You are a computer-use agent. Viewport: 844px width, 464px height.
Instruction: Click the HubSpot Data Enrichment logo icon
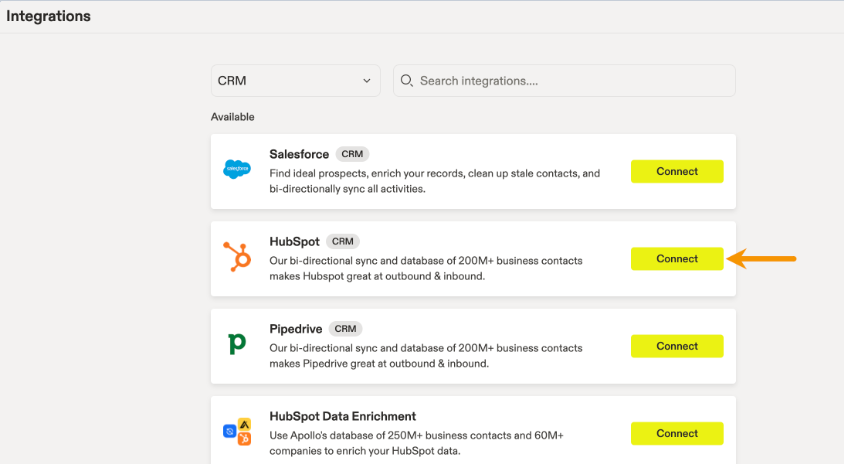pyautogui.click(x=237, y=431)
